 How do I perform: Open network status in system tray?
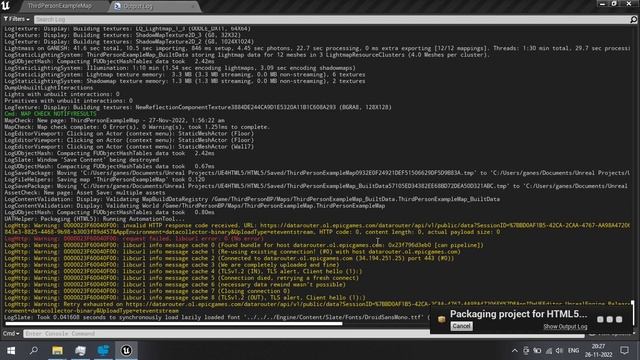[549, 351]
